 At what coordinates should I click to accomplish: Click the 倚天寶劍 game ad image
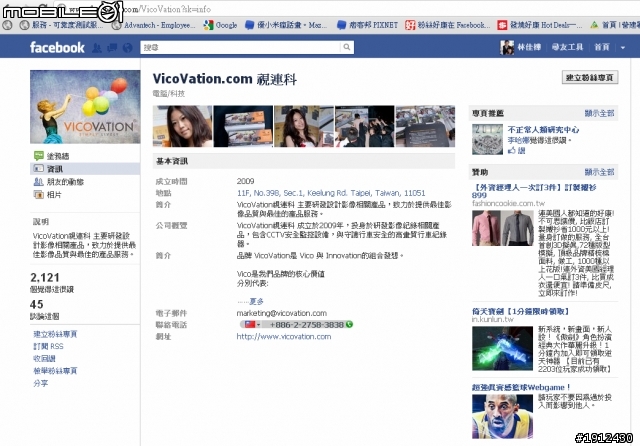(x=502, y=348)
